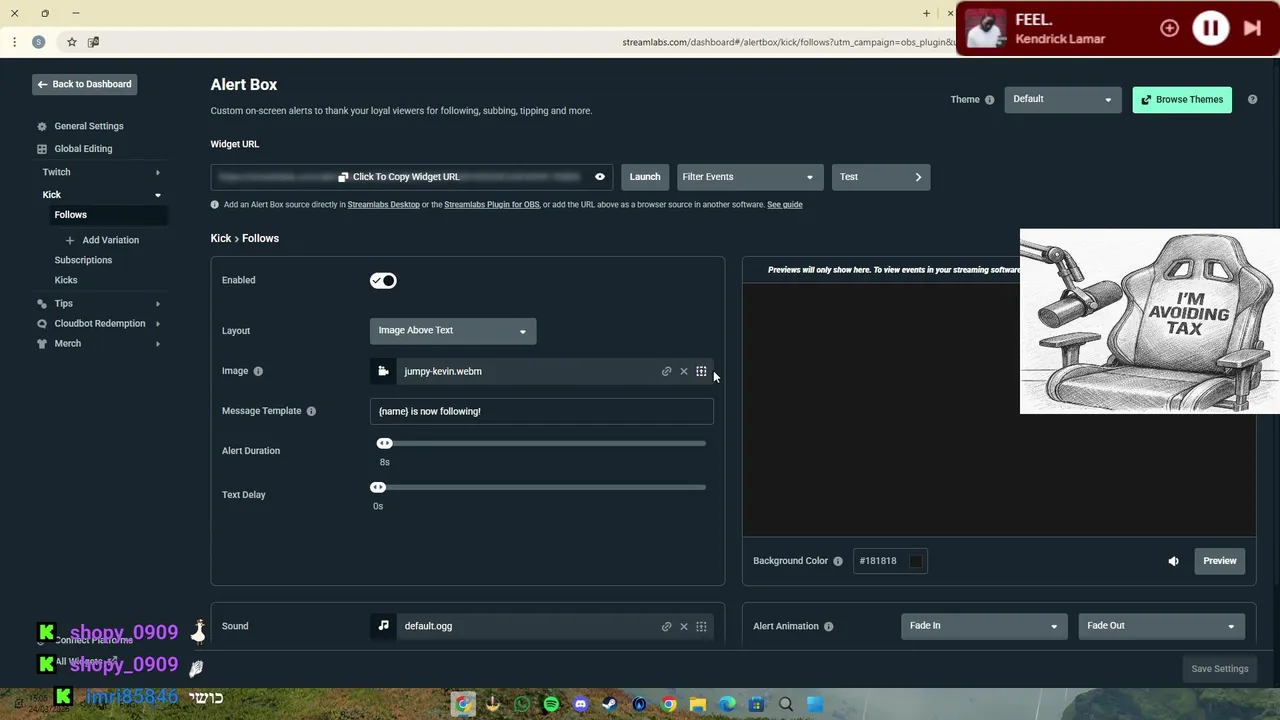Click the Back to Dashboard button
This screenshot has height=720, width=1280.
tap(84, 84)
